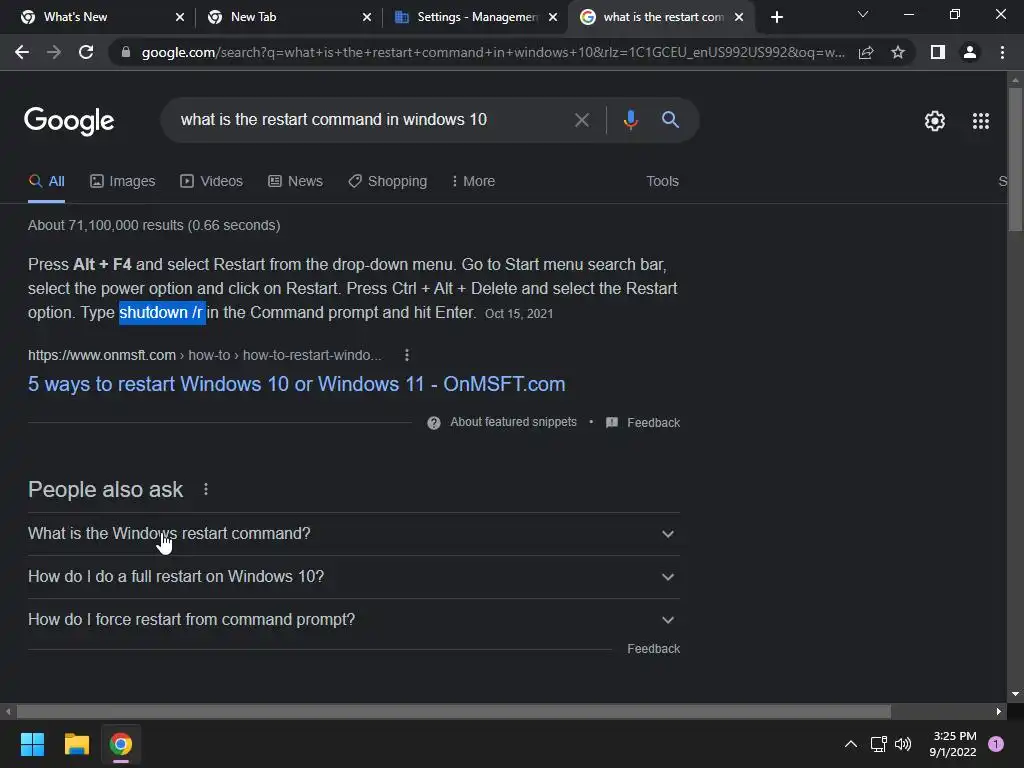Switch to Images results
This screenshot has width=1024, height=768.
point(123,182)
